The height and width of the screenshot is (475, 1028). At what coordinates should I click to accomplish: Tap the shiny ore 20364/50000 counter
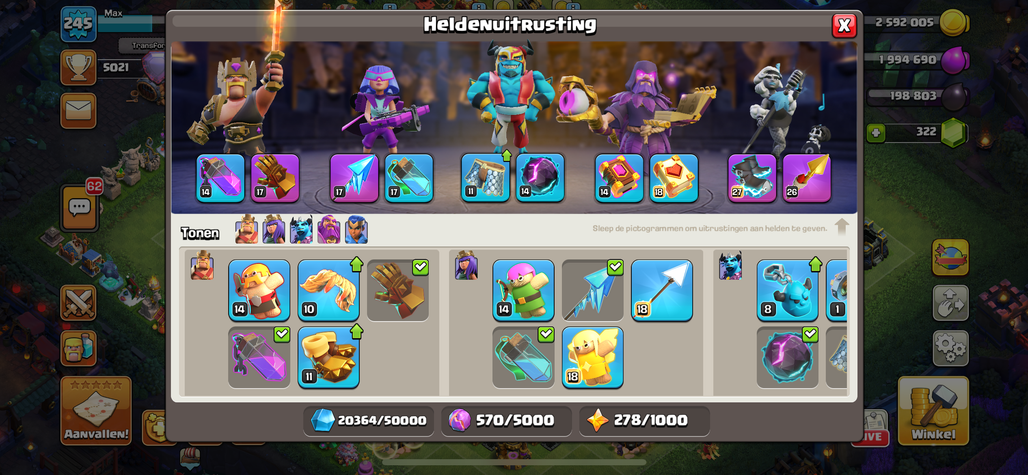[x=369, y=421]
